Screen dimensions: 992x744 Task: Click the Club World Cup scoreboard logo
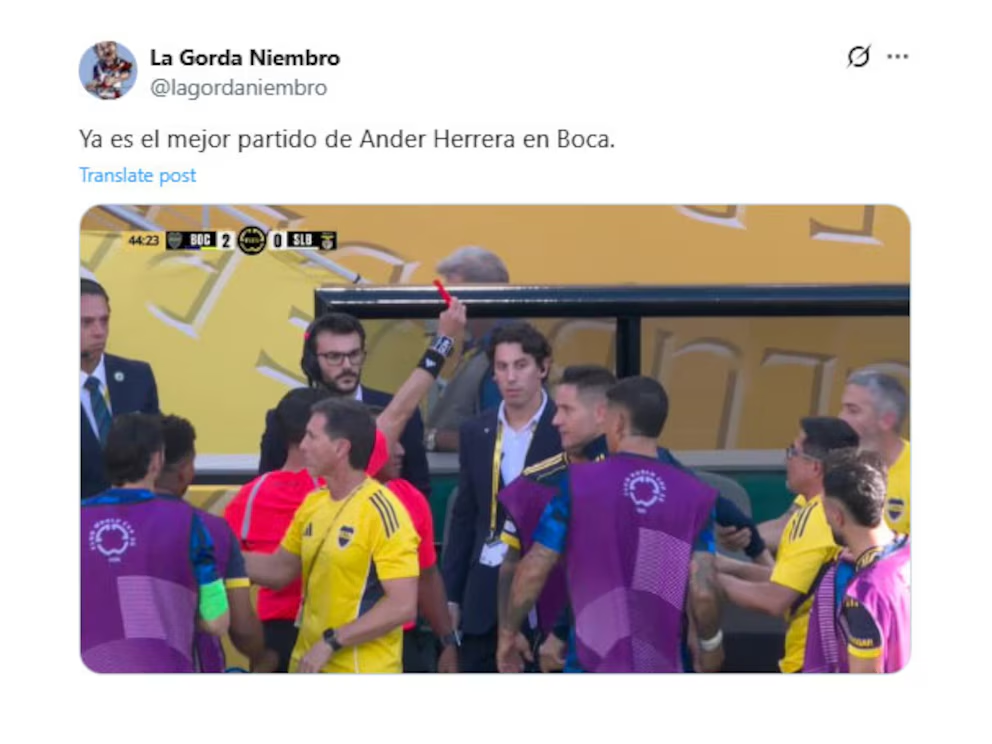pyautogui.click(x=252, y=240)
